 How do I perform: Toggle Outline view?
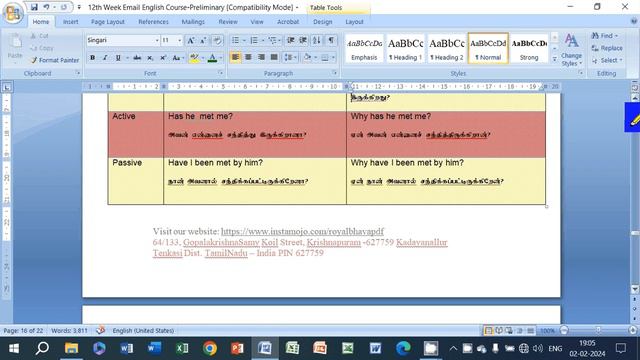(x=520, y=330)
